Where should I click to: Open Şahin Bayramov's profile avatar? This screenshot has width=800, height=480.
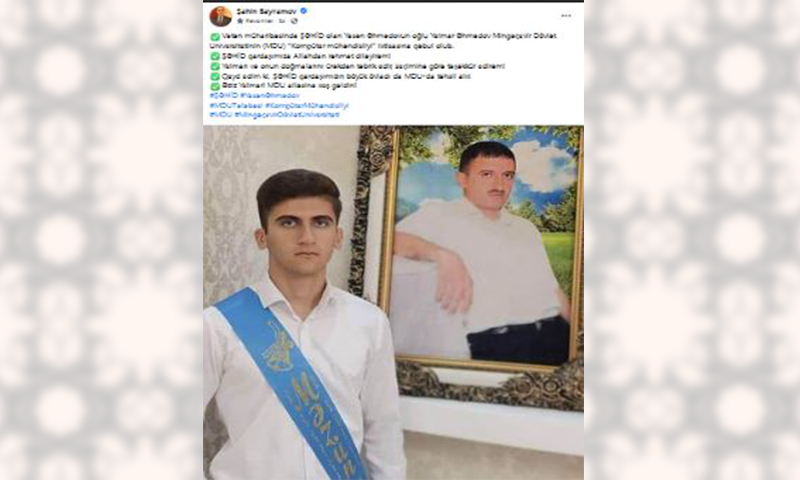click(220, 16)
